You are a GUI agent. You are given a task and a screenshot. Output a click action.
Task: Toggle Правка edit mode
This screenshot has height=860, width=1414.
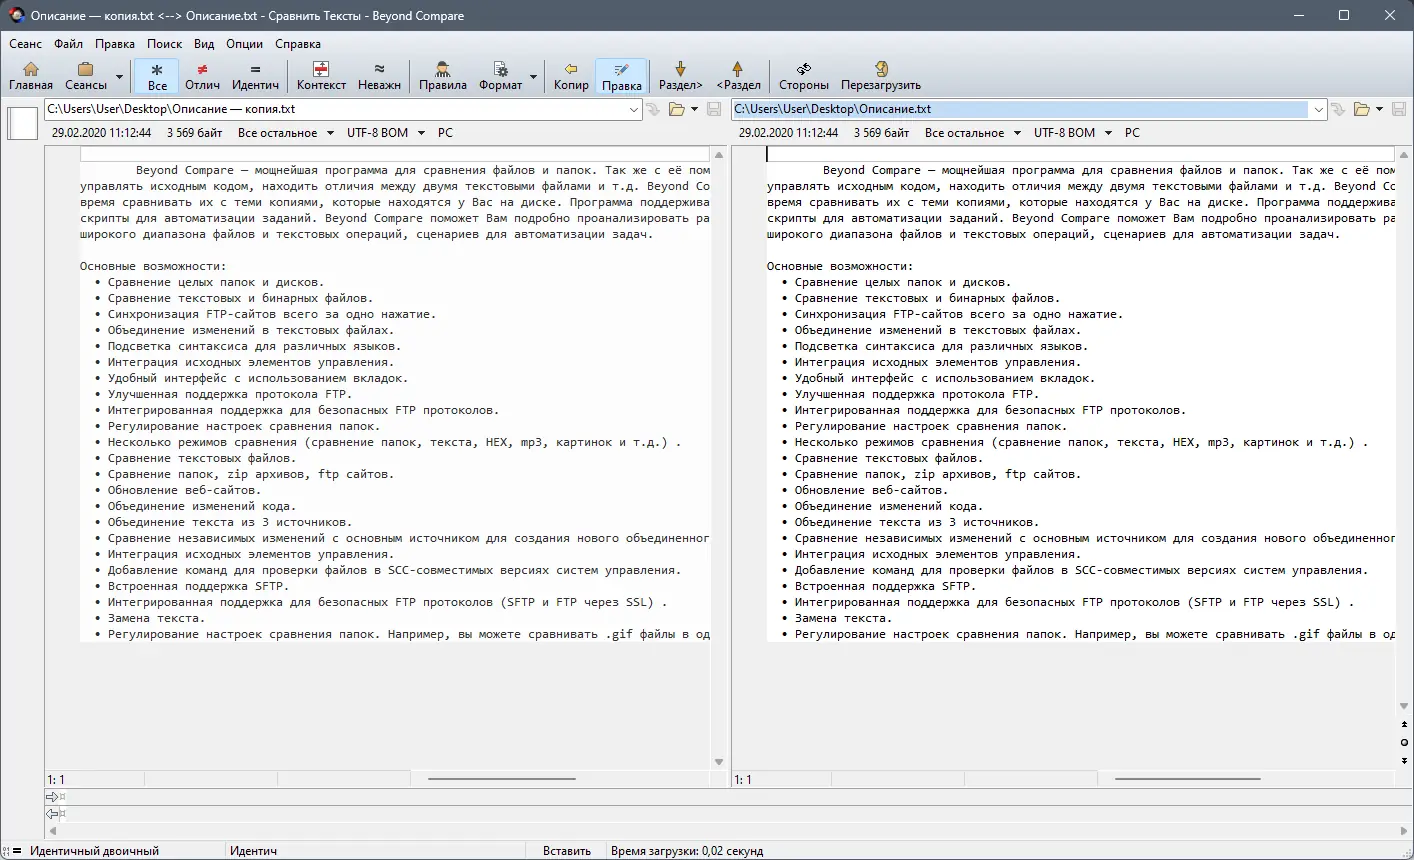622,76
